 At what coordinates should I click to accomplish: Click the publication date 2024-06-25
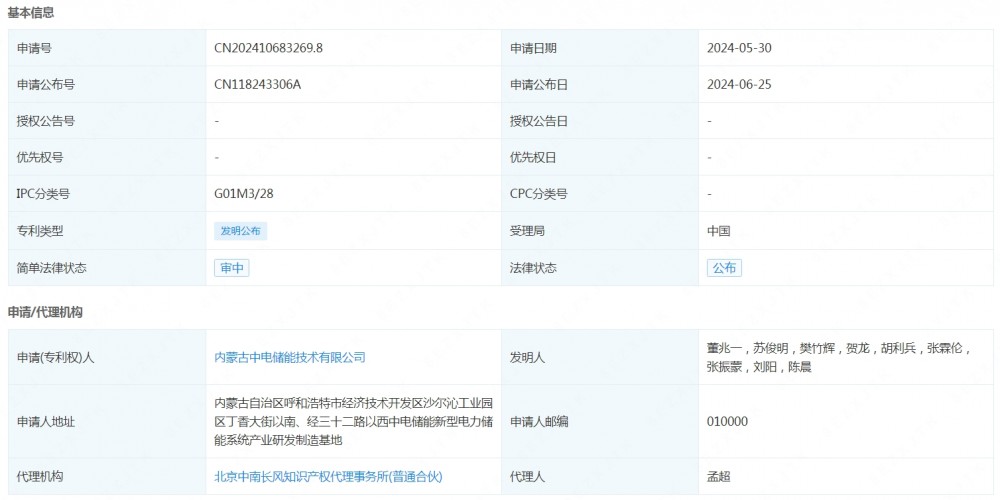[x=738, y=84]
